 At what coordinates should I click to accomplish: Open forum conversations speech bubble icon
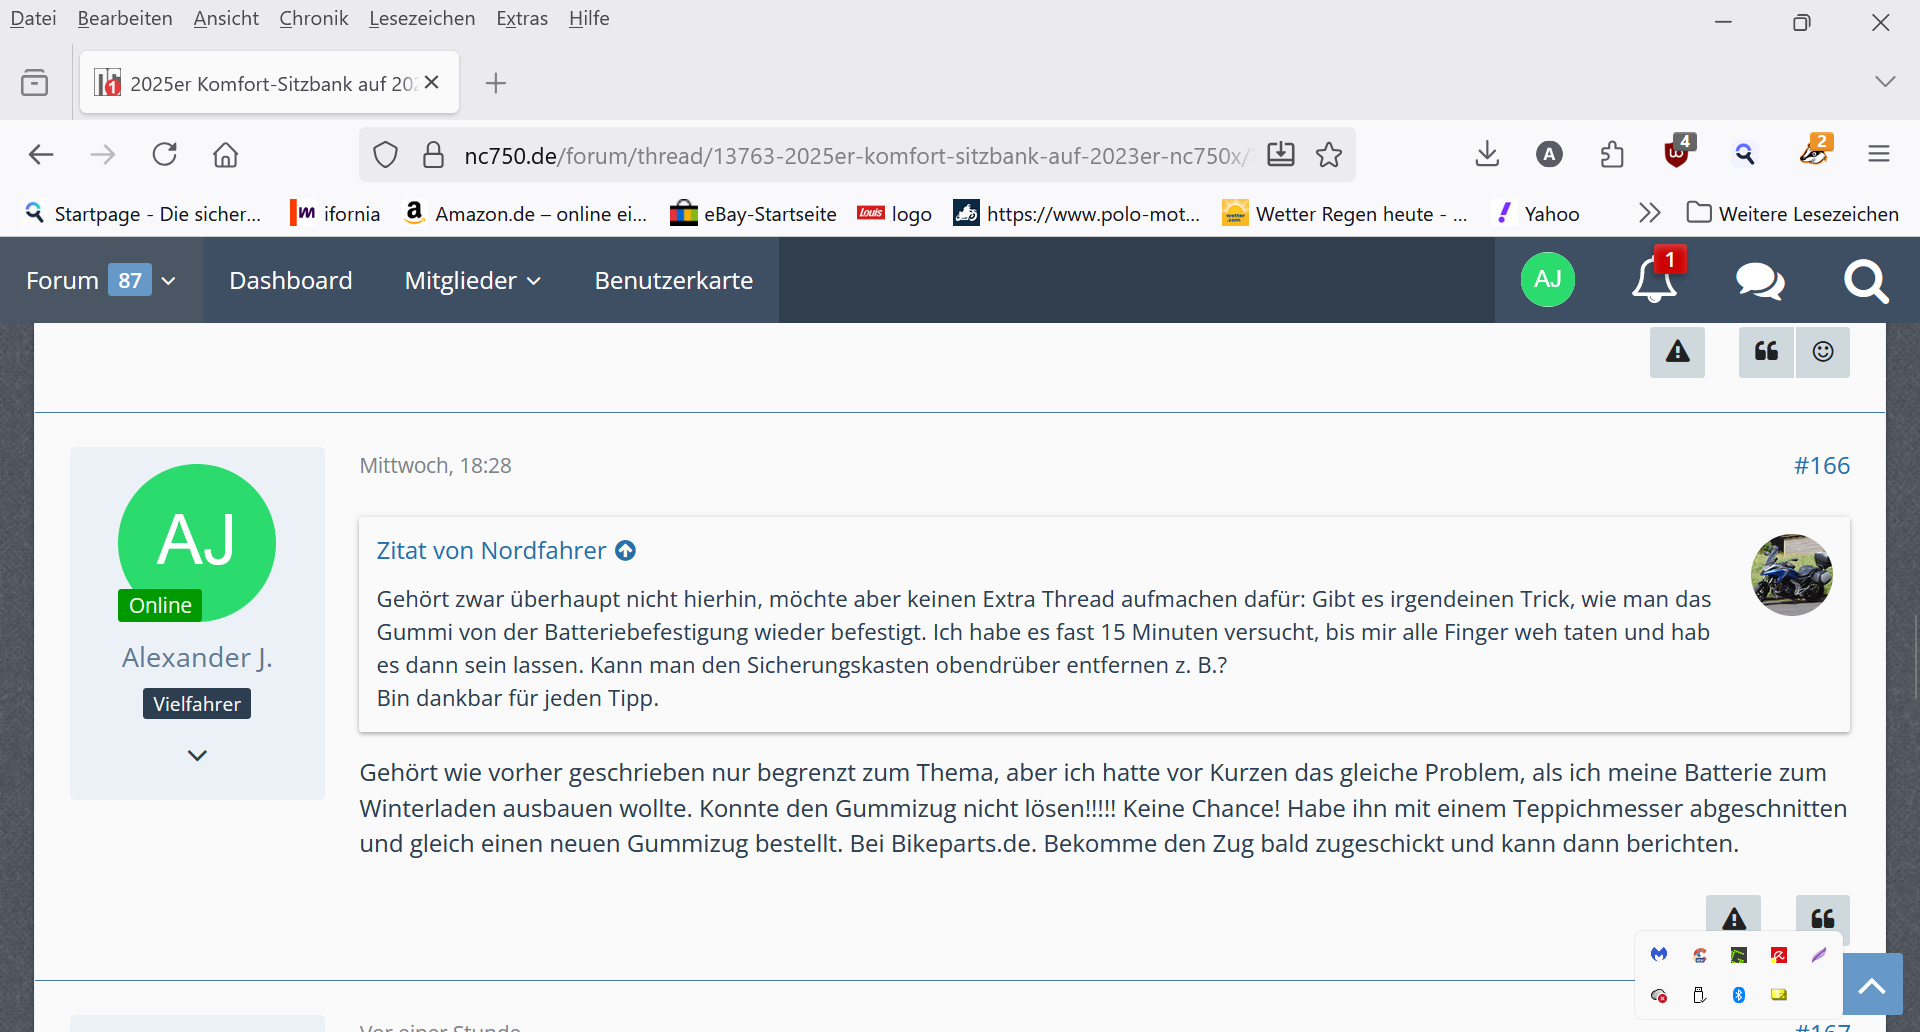pos(1760,280)
